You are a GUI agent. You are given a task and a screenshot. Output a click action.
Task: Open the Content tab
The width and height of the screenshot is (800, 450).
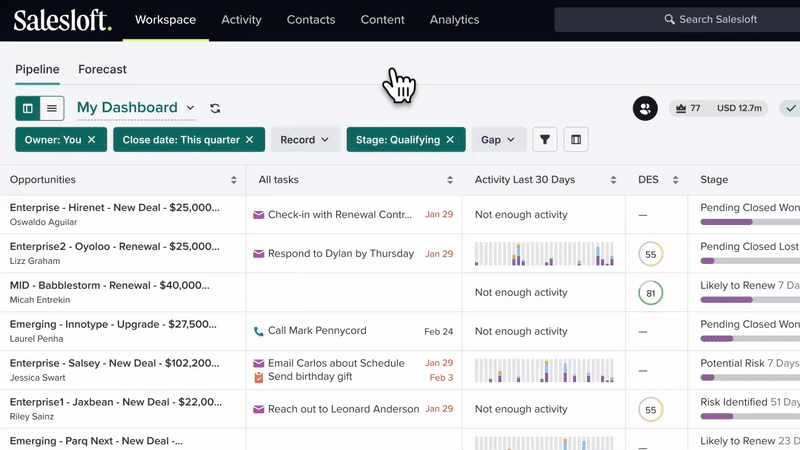tap(382, 20)
